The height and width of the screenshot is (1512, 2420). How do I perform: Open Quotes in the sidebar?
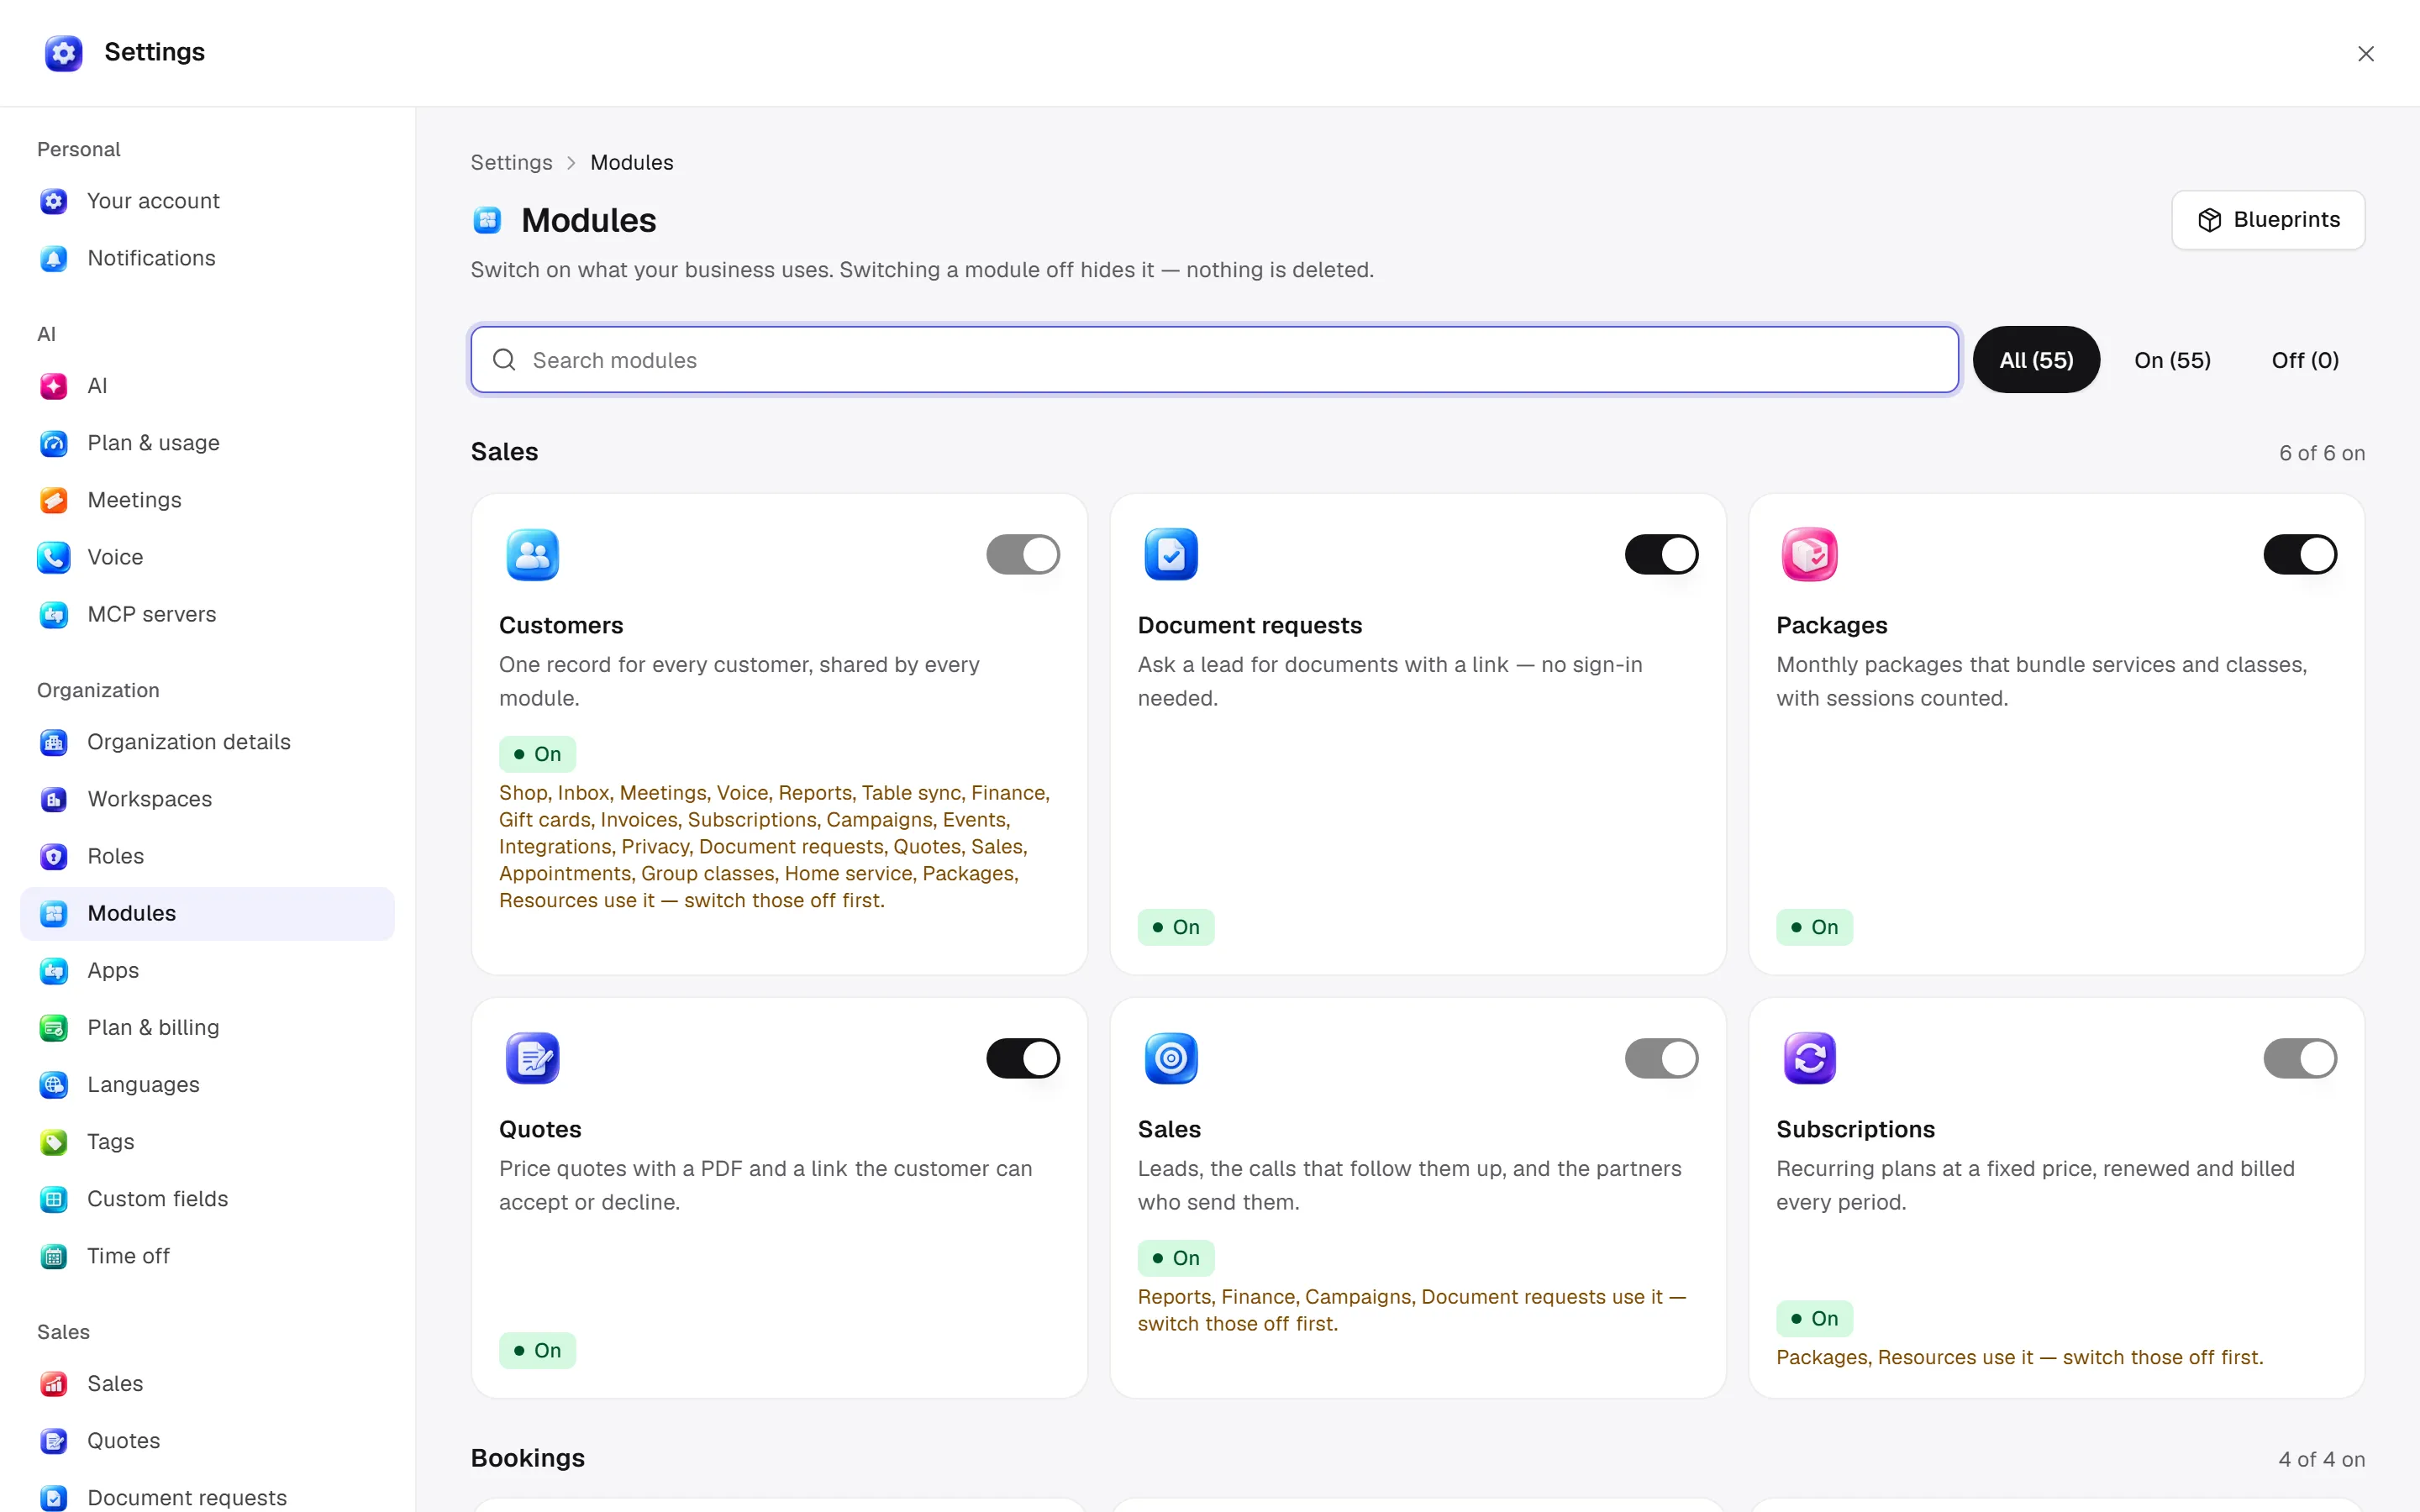point(207,1441)
